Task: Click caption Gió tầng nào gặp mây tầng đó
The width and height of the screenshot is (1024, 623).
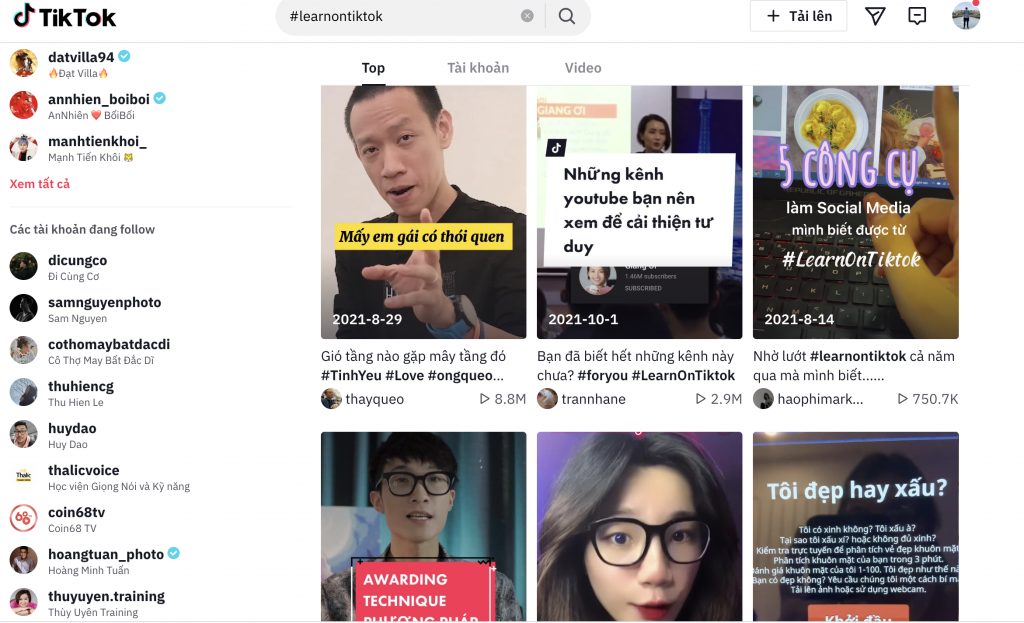Action: (413, 357)
